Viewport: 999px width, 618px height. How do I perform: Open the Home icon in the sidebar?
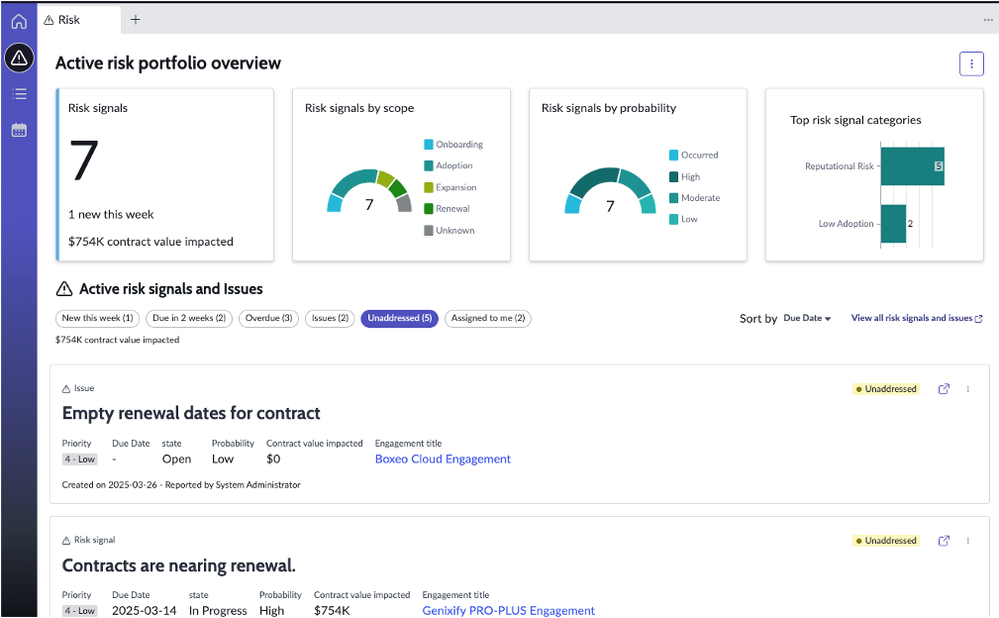[x=19, y=21]
